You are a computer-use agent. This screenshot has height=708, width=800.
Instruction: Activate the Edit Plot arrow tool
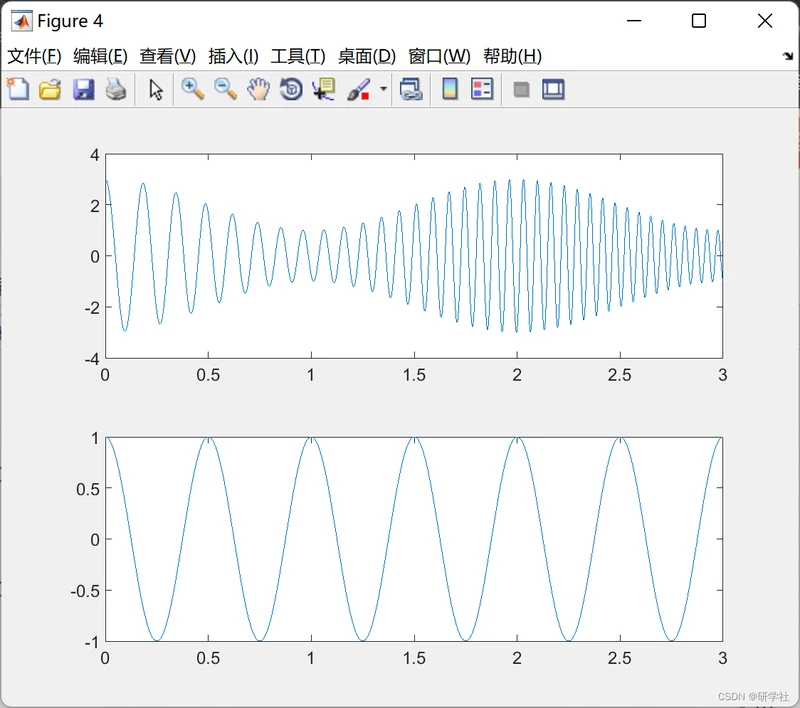[156, 90]
